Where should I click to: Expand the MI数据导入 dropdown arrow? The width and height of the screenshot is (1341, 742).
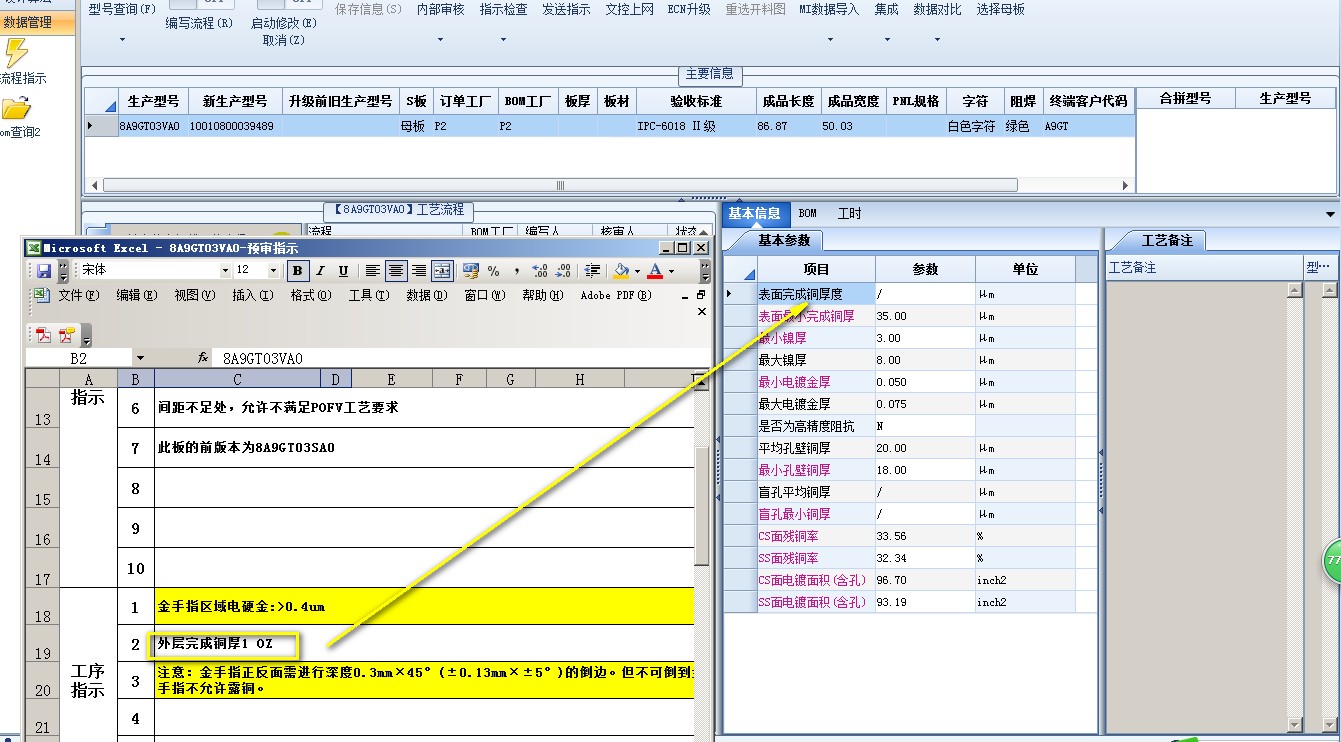coord(829,40)
